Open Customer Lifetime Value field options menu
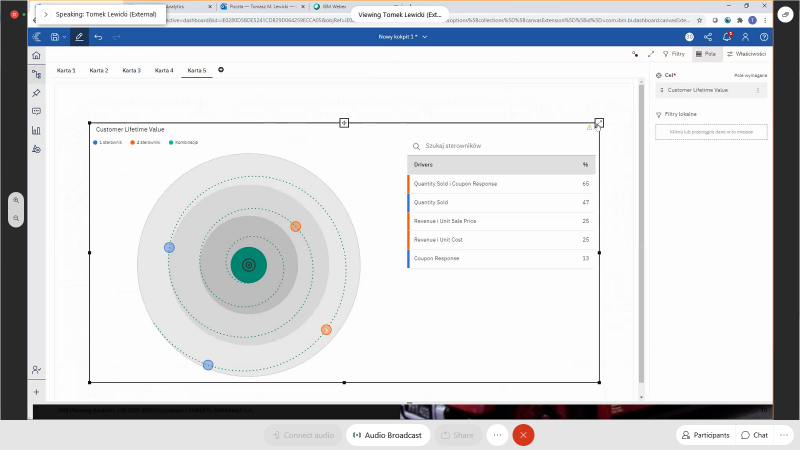The width and height of the screenshot is (800, 450). (757, 90)
